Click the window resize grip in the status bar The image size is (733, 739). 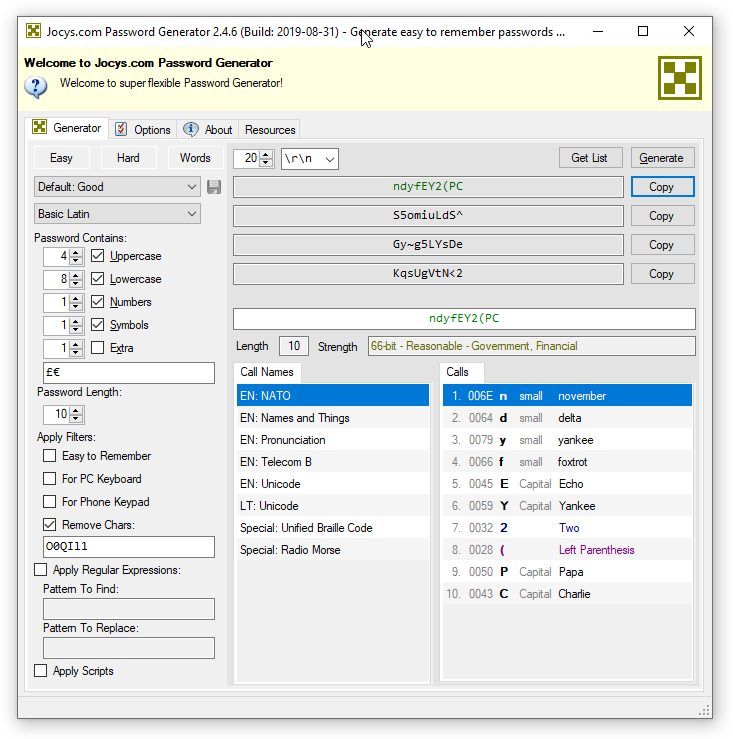(x=705, y=711)
